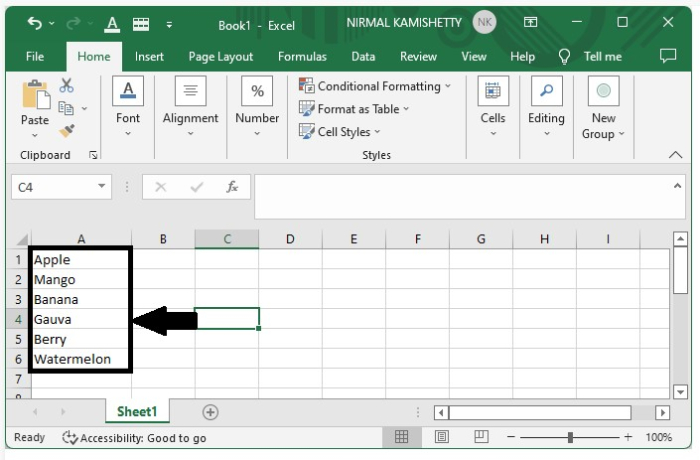Open the Name Box dropdown arrow
Viewport: 700px width, 460px height.
pos(102,186)
